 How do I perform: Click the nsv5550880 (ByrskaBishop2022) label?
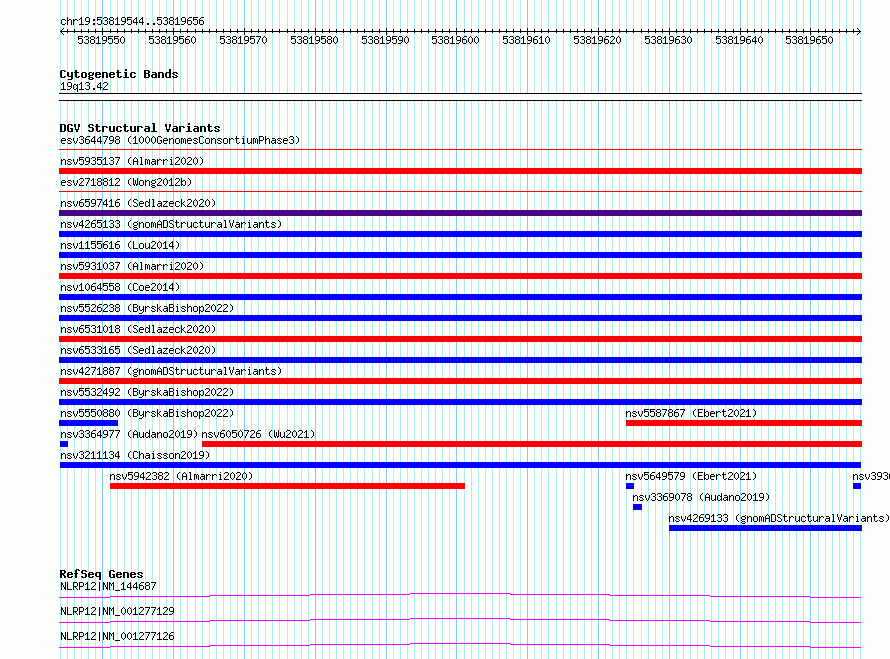click(x=147, y=413)
